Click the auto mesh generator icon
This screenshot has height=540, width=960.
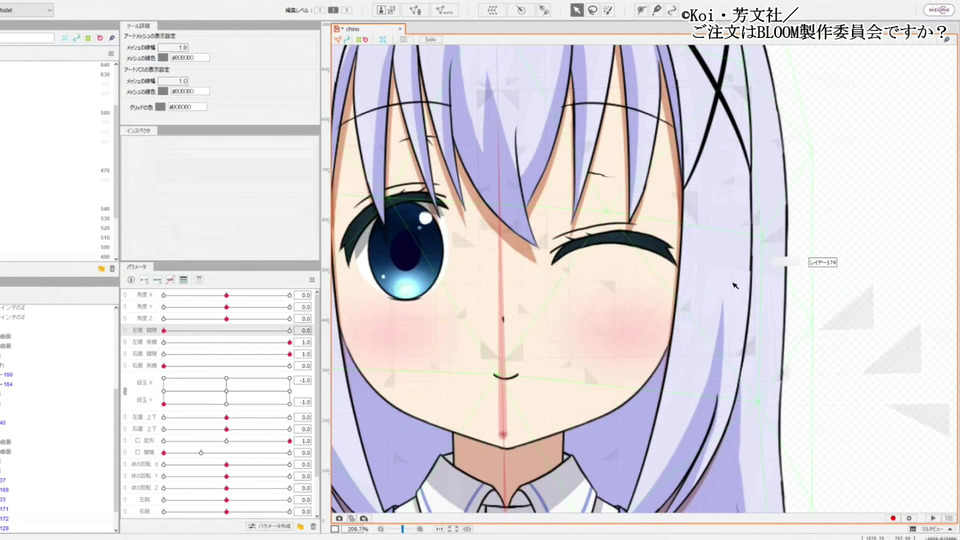443,10
